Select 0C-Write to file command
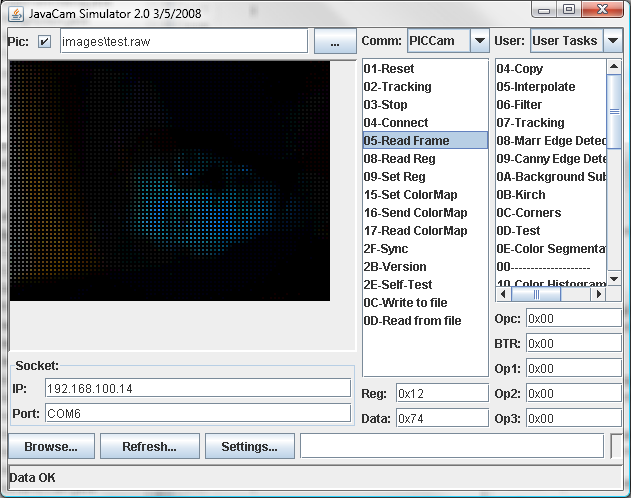Image resolution: width=631 pixels, height=498 pixels. click(x=425, y=303)
